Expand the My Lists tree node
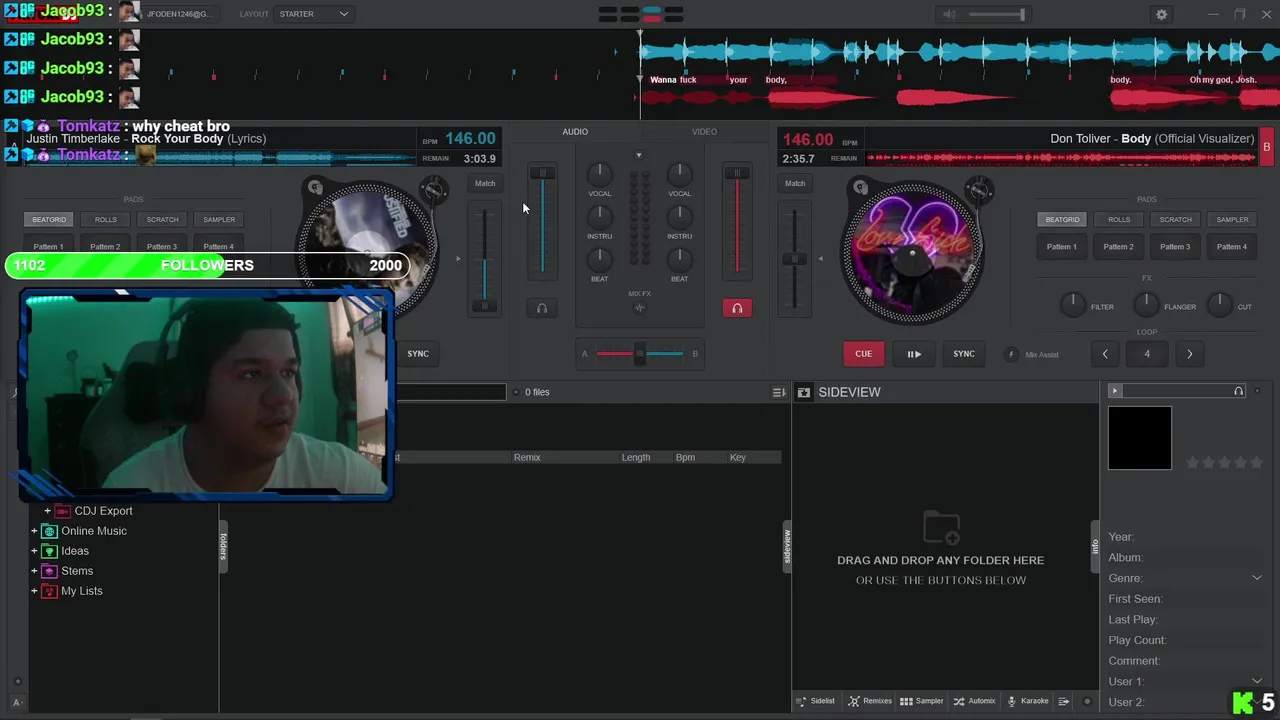The width and height of the screenshot is (1280, 720). coord(34,591)
